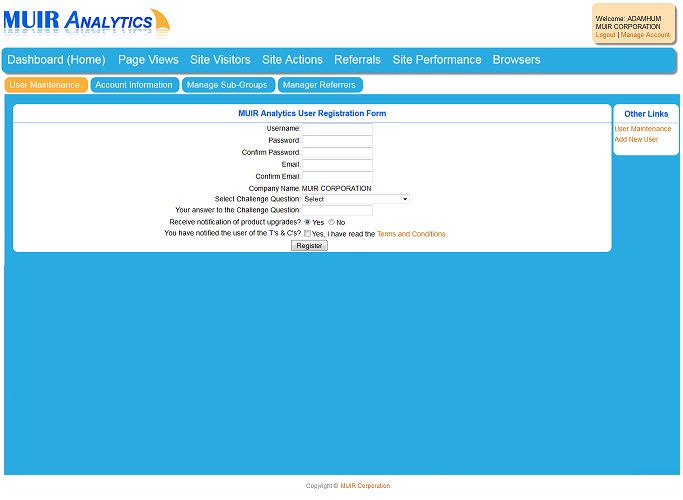Navigate to Site Performance menu
Image resolution: width=683 pixels, height=500 pixels.
click(436, 60)
